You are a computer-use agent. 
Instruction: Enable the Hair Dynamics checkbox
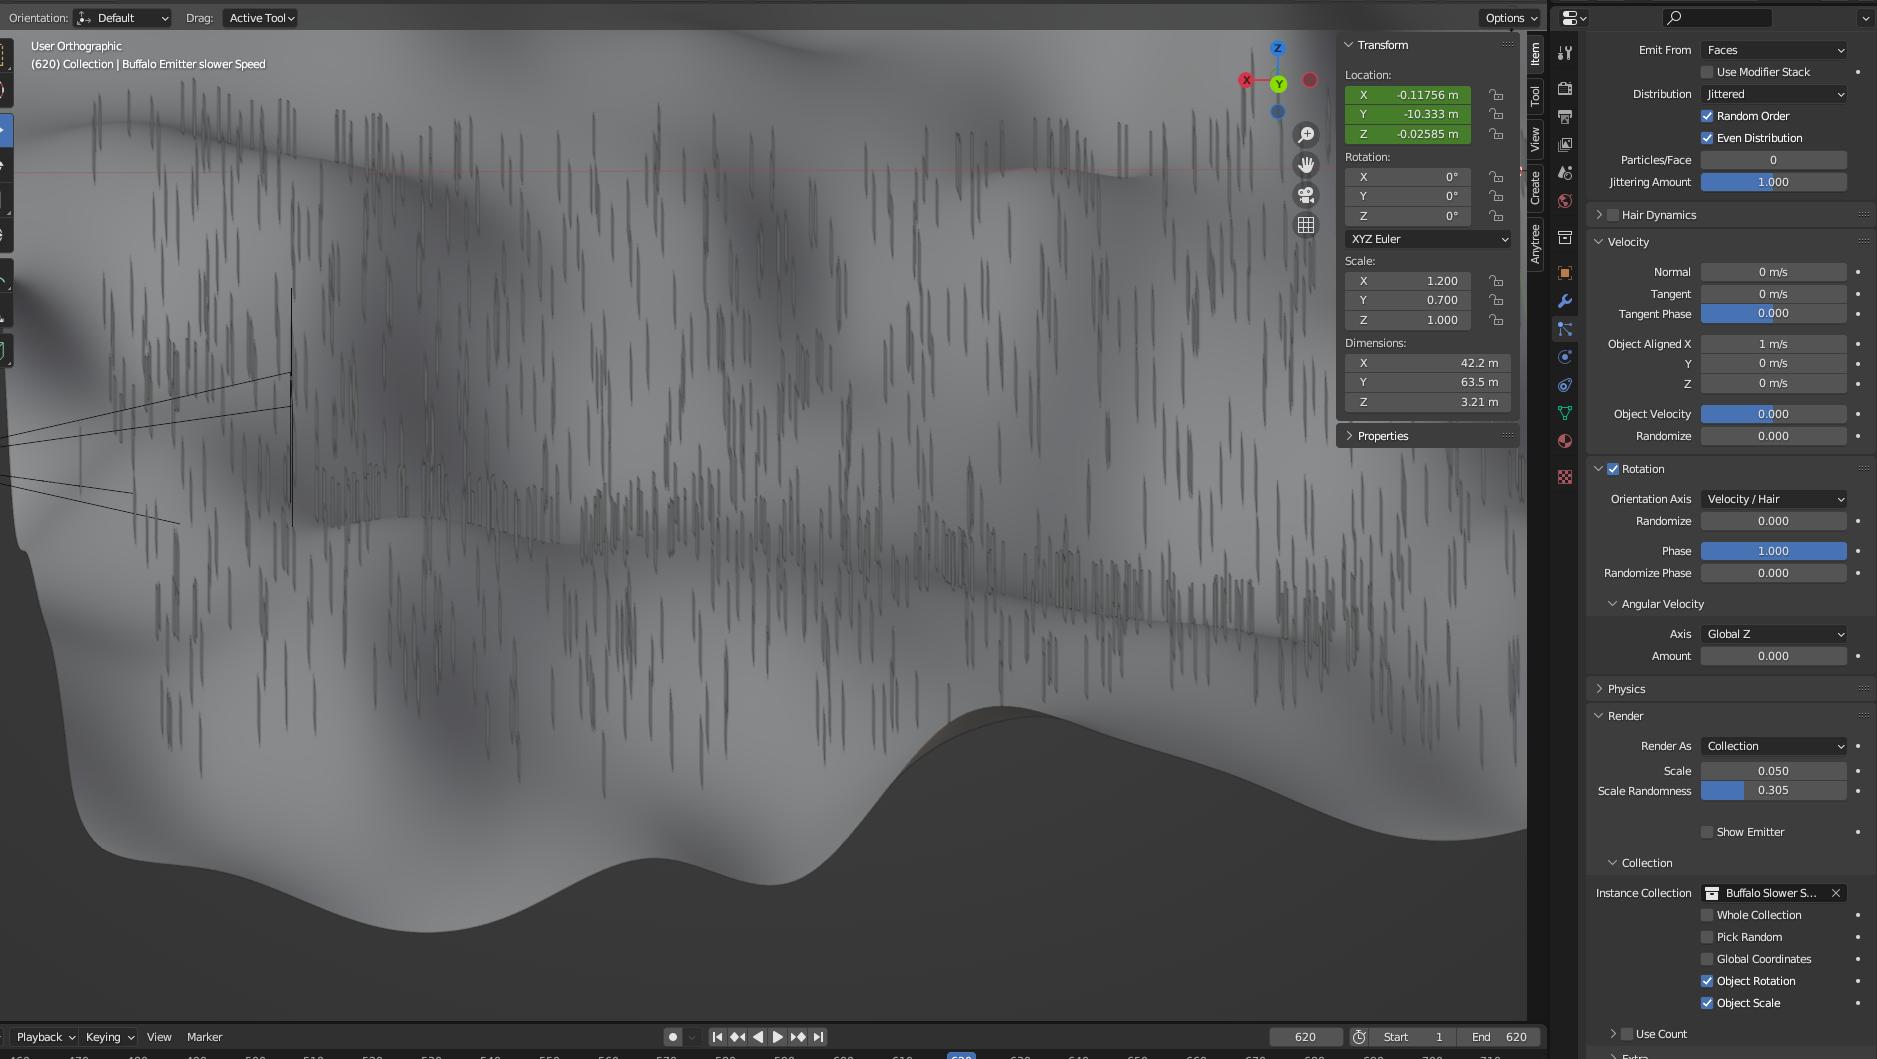tap(1612, 215)
